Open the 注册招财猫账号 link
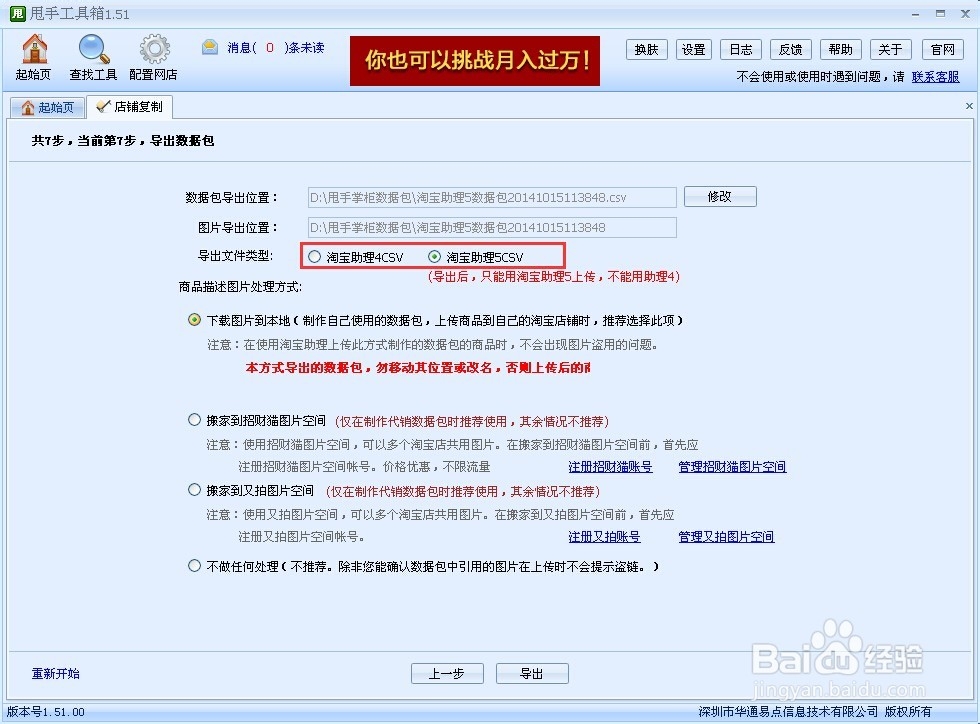The width and height of the screenshot is (980, 724). (610, 466)
